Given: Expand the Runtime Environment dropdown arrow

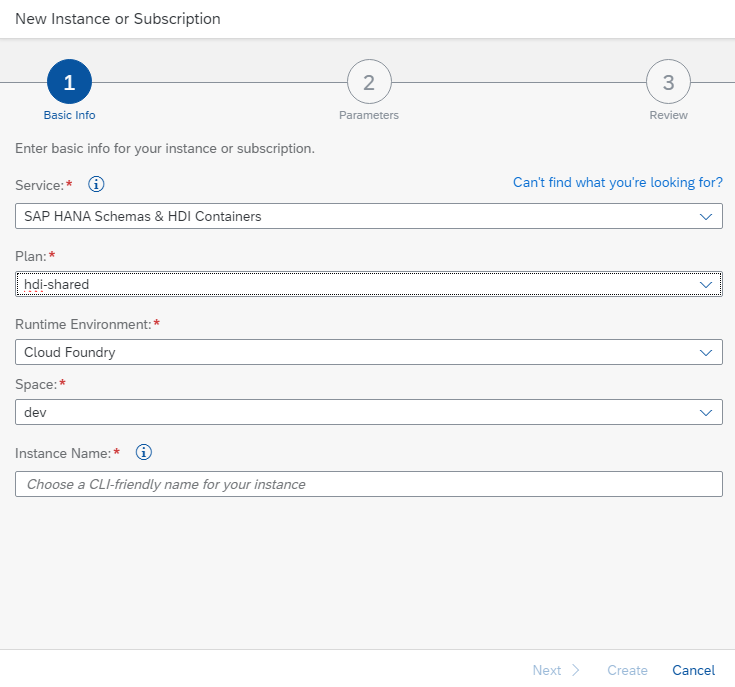Looking at the screenshot, I should point(707,352).
